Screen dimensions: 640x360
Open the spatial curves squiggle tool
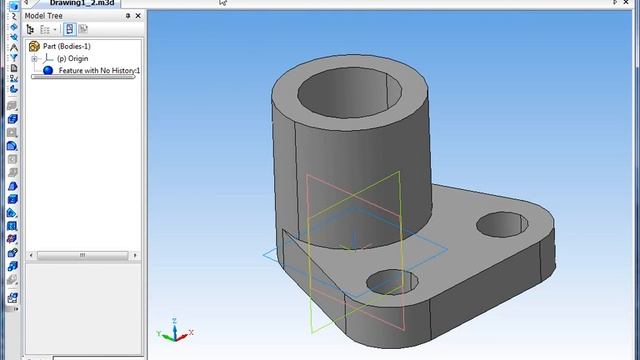point(13,16)
